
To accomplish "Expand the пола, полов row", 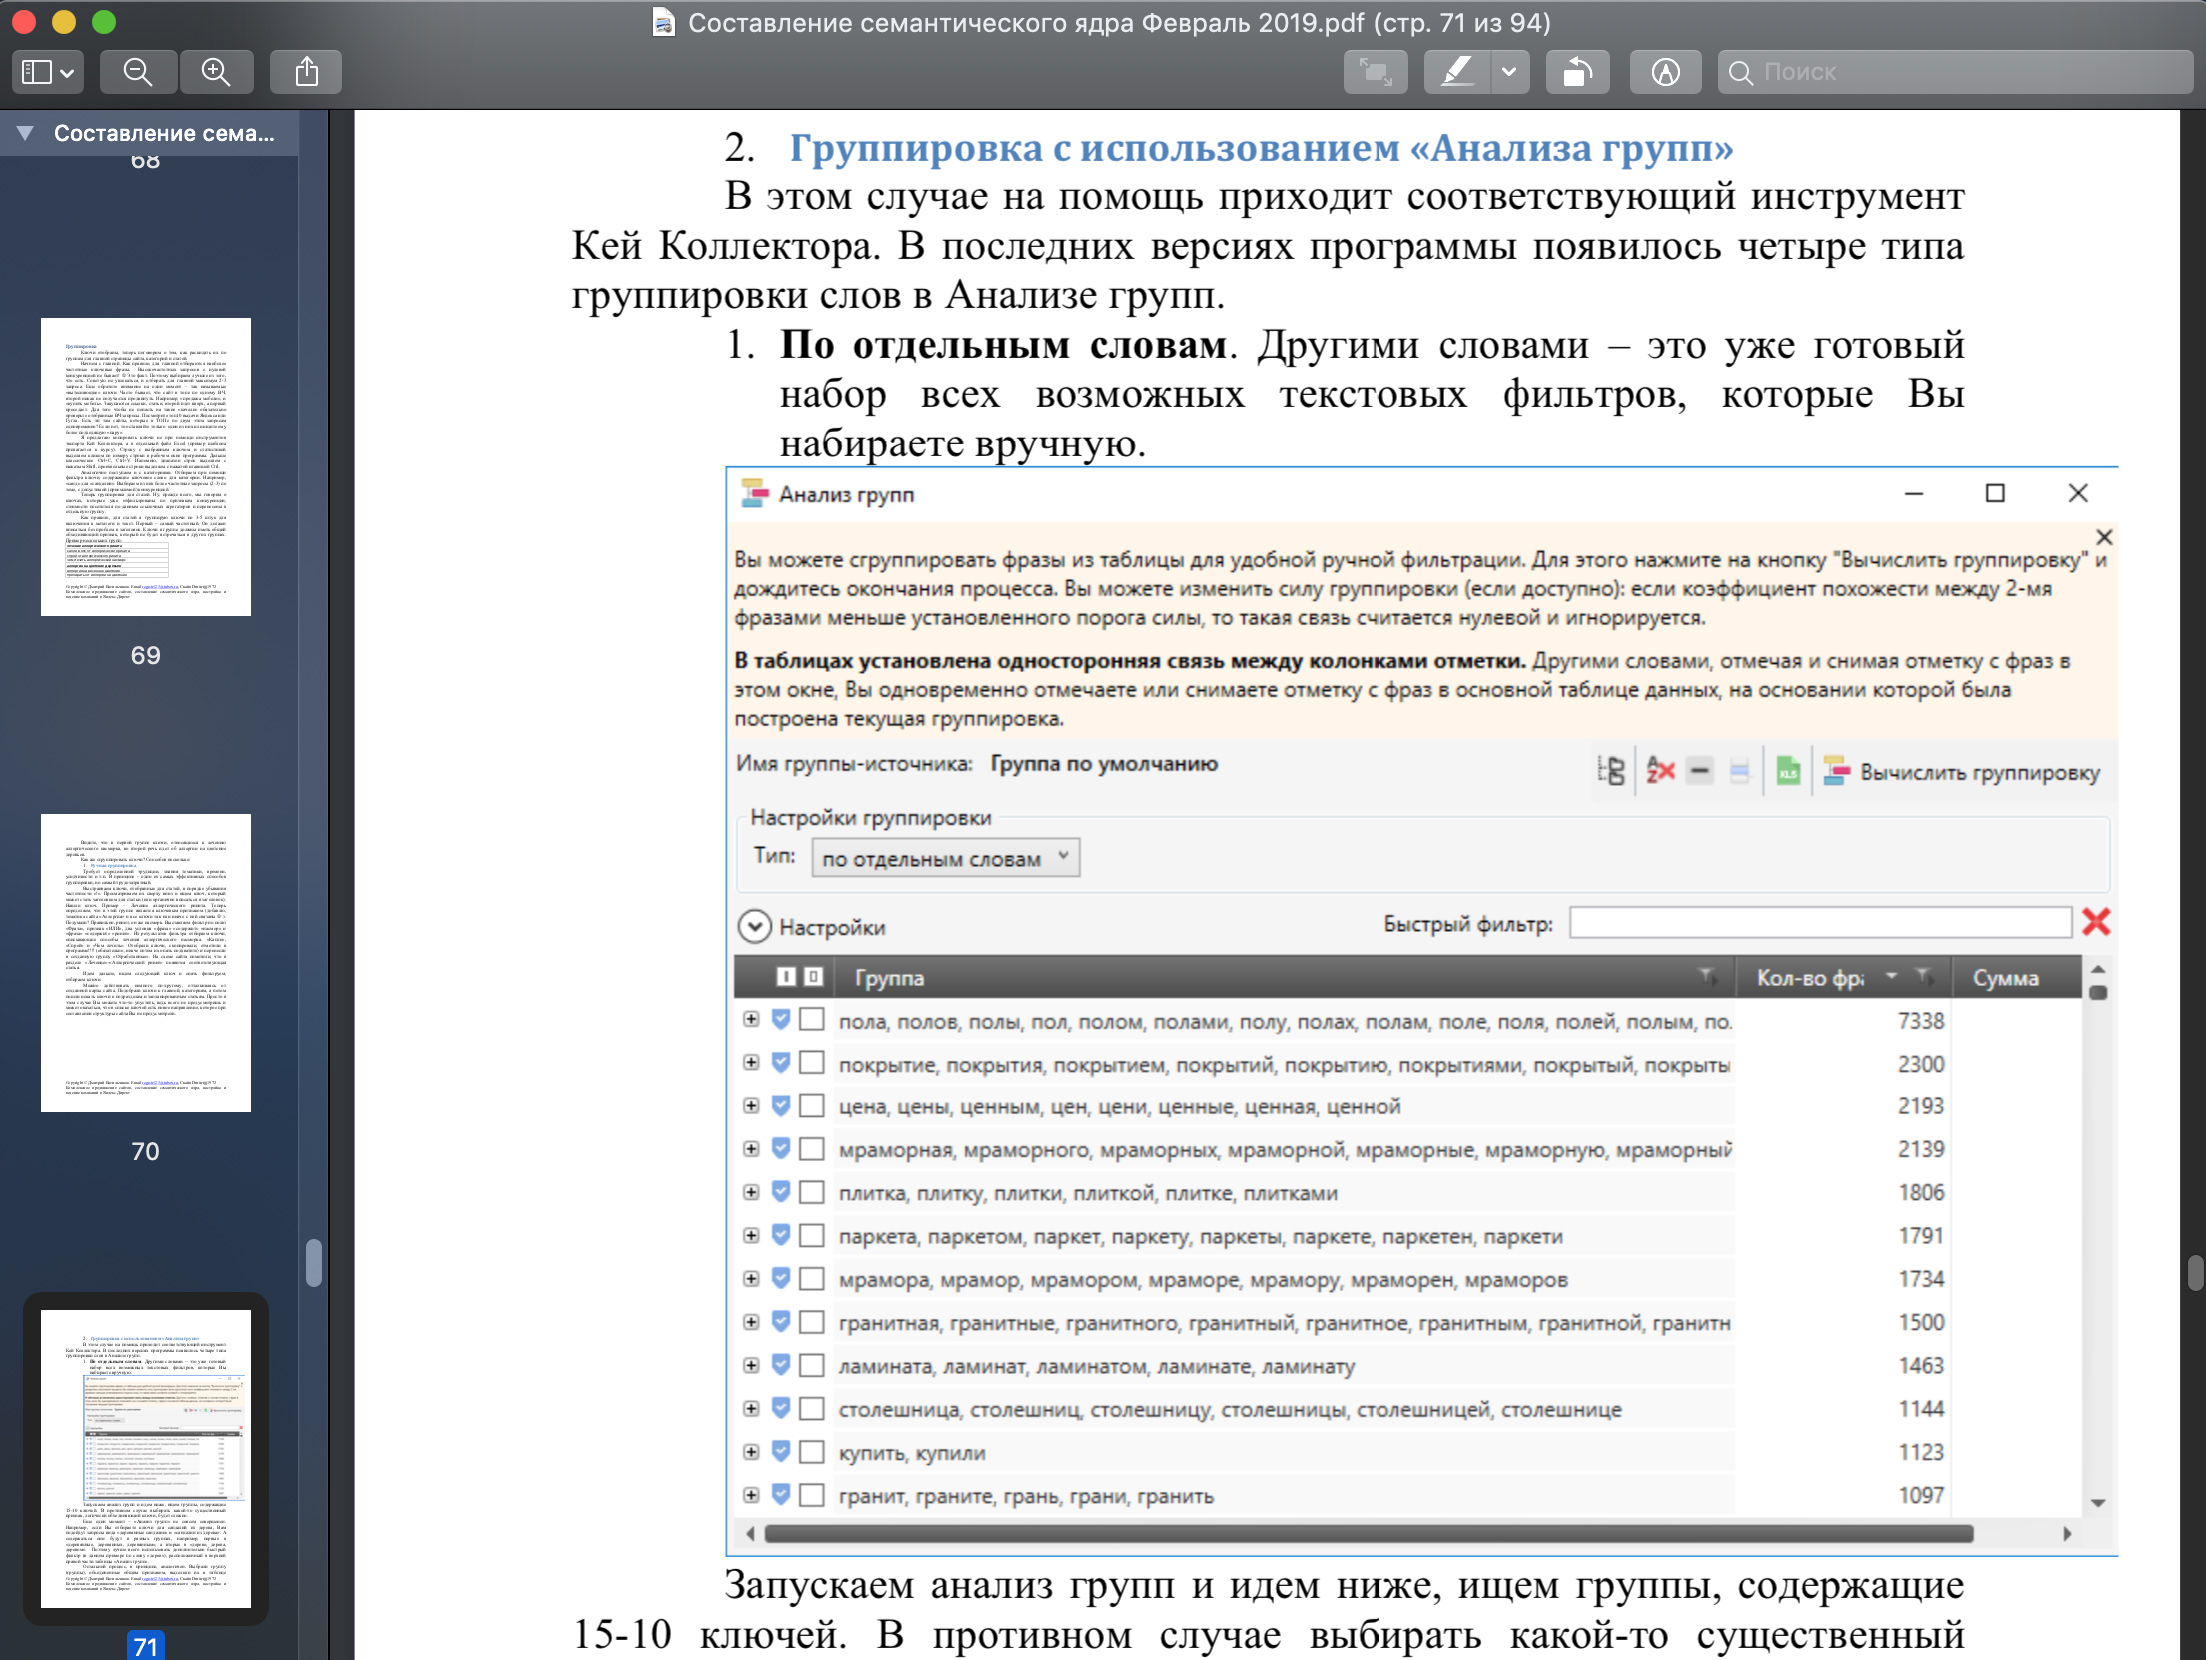I will pos(751,1019).
